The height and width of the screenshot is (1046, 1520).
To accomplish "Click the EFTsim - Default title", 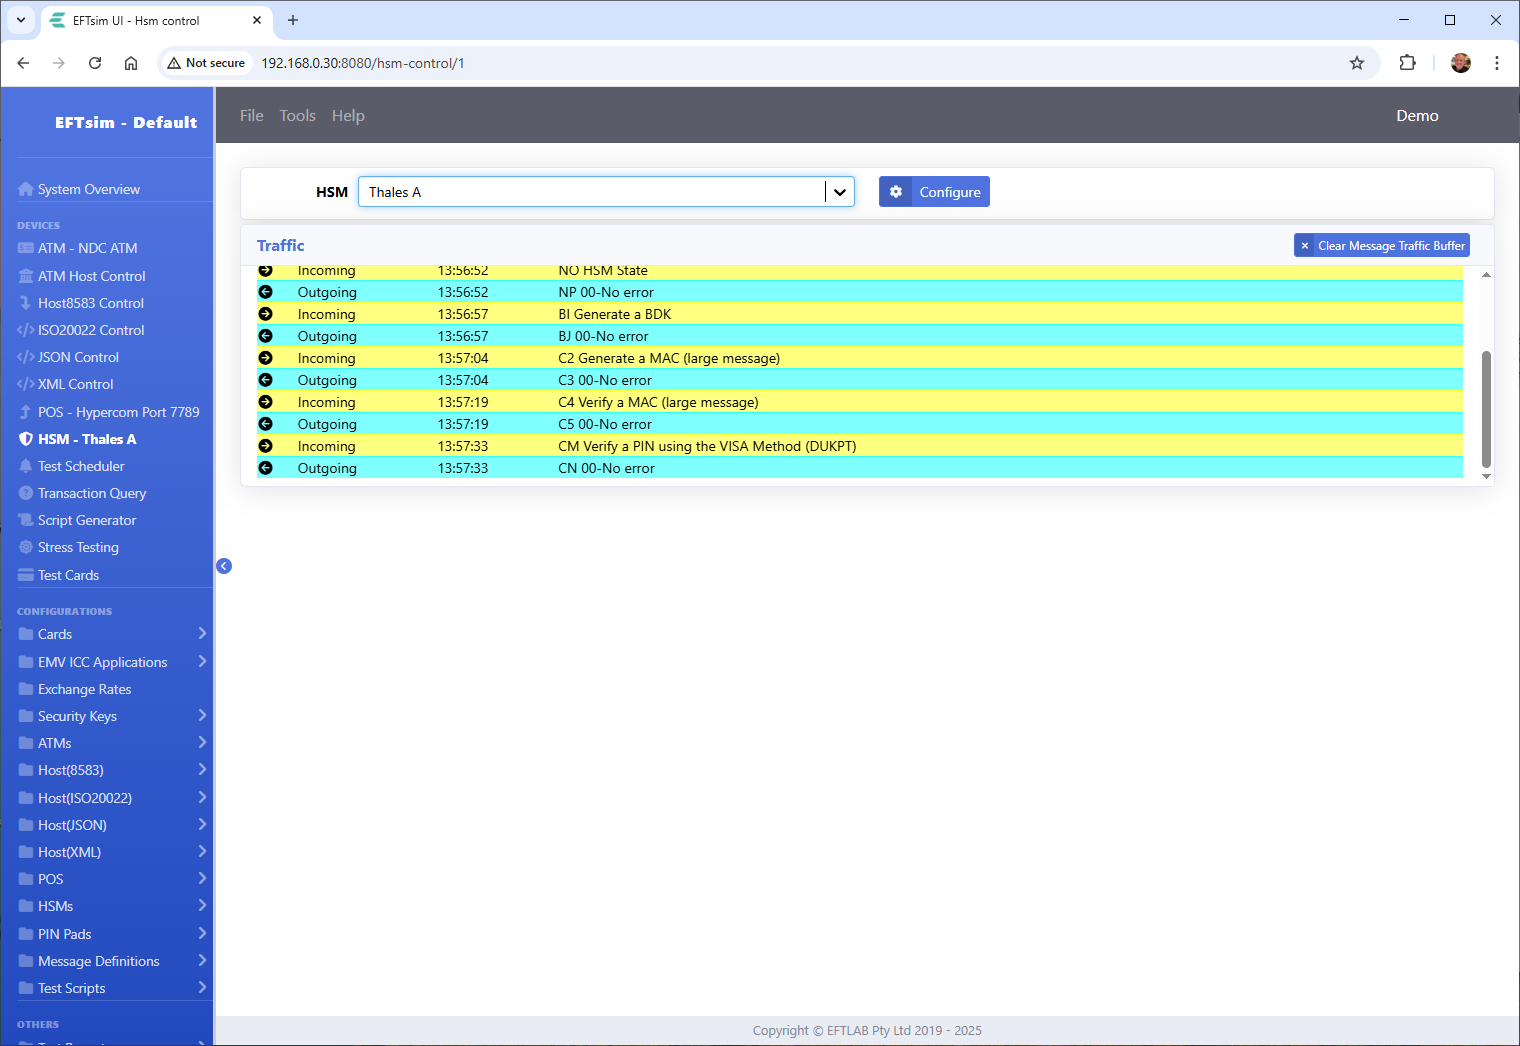I will click(x=126, y=122).
